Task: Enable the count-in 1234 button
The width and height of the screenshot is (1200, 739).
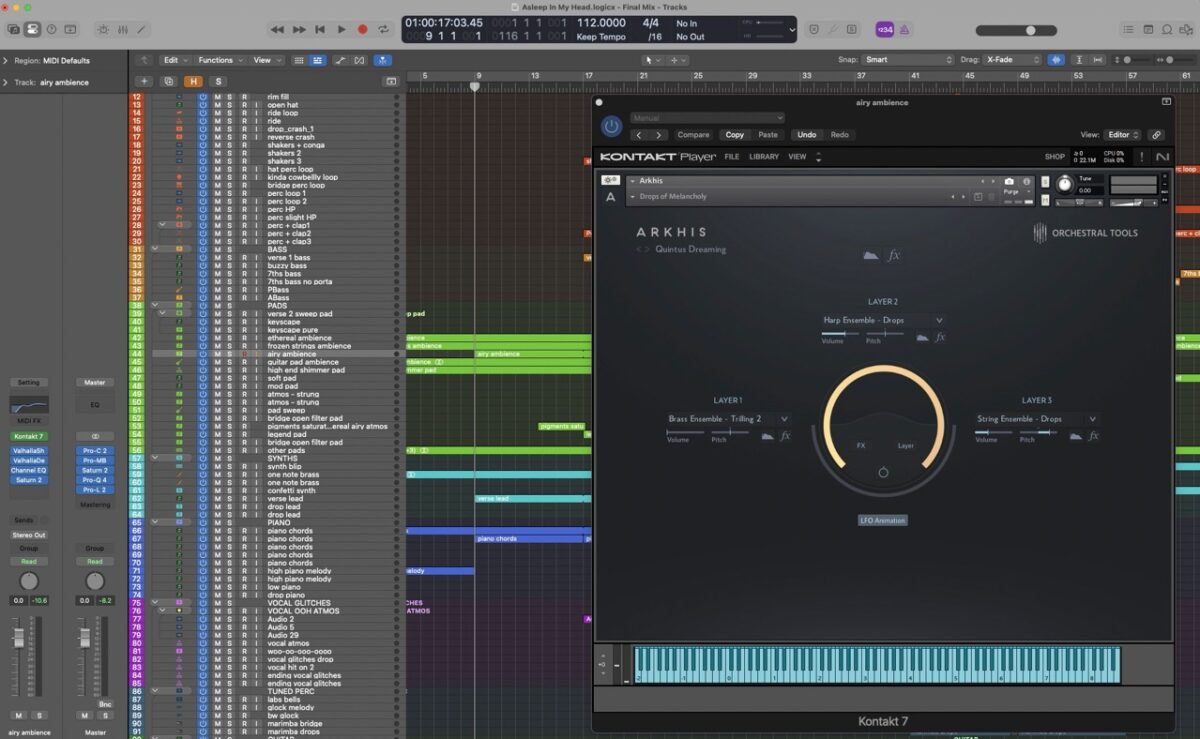Action: coord(884,30)
